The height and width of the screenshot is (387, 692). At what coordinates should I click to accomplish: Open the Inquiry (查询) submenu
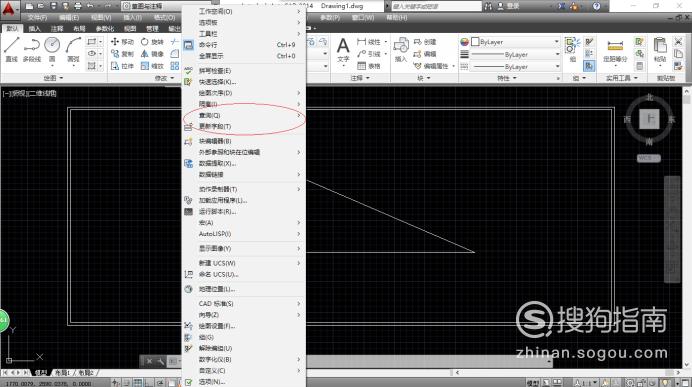244,116
